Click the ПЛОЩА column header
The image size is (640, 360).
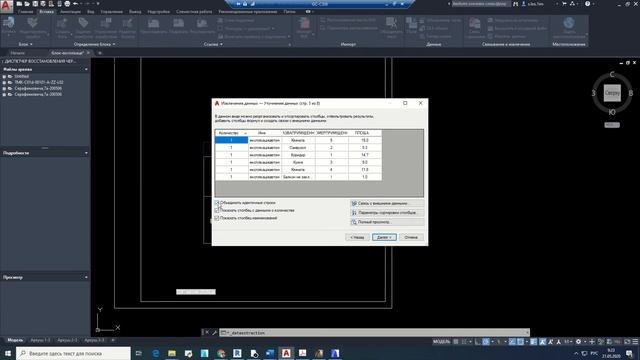365,133
